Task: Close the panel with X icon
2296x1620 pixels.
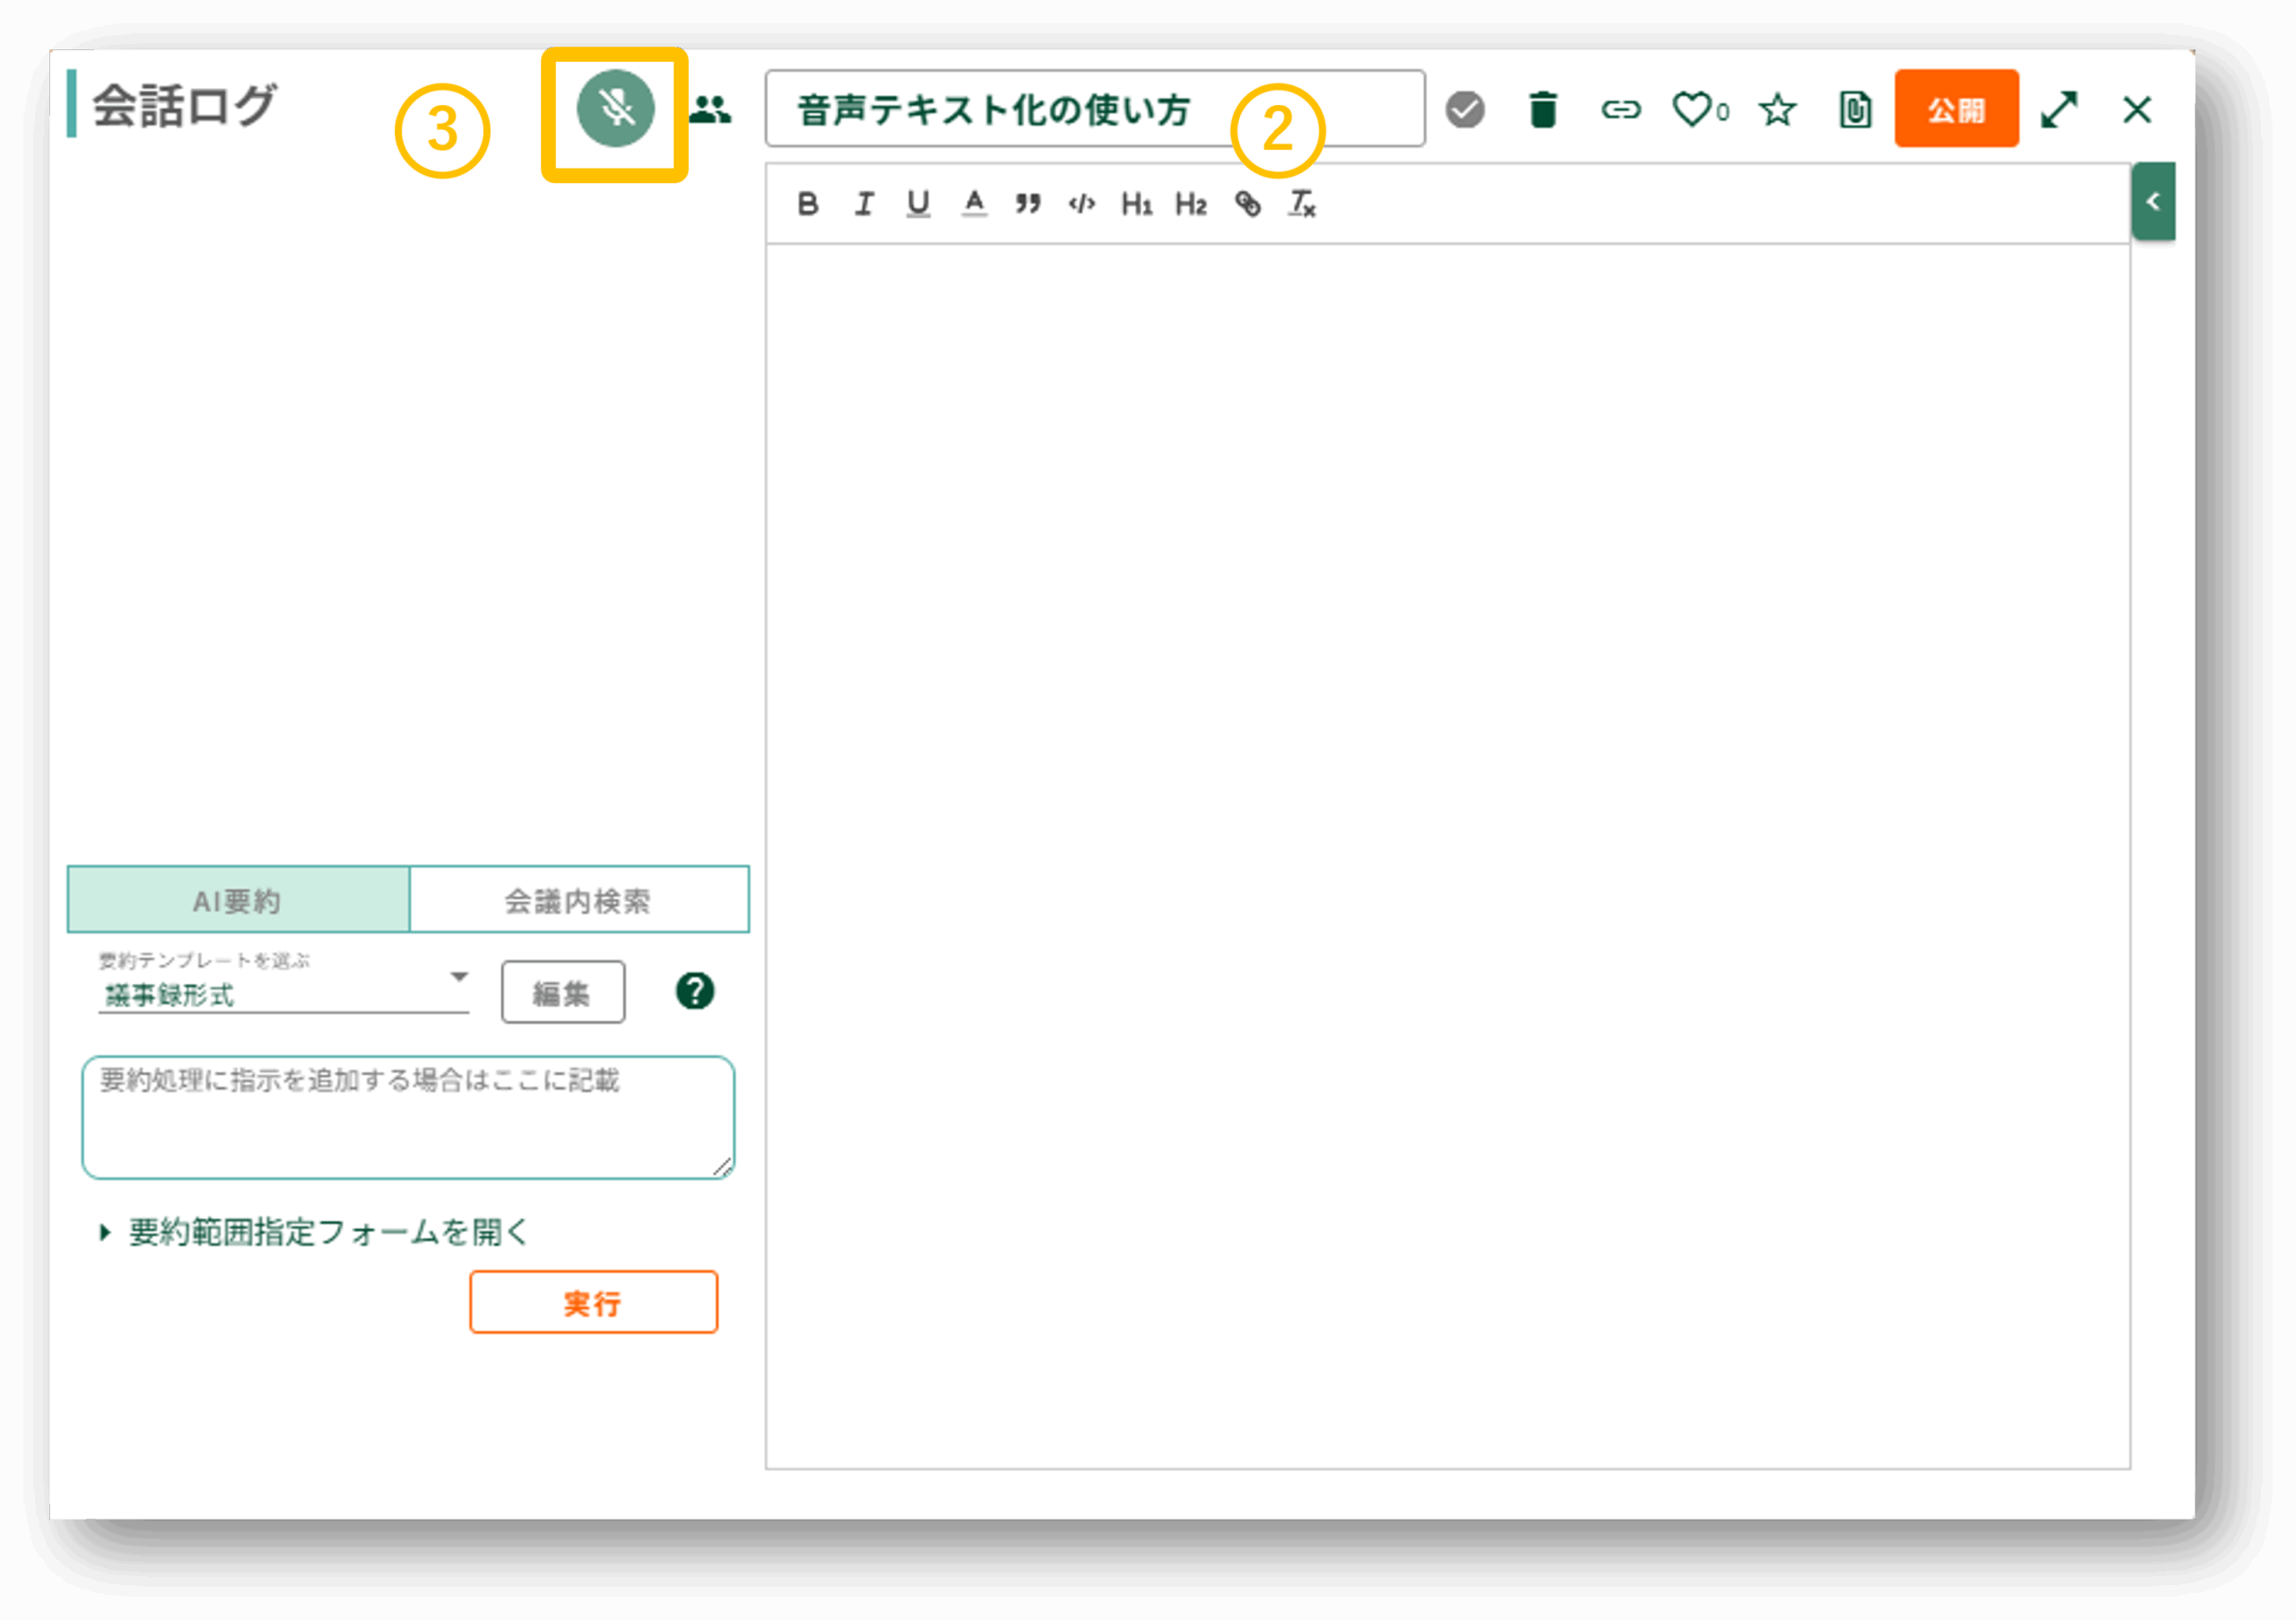Action: tap(2136, 109)
